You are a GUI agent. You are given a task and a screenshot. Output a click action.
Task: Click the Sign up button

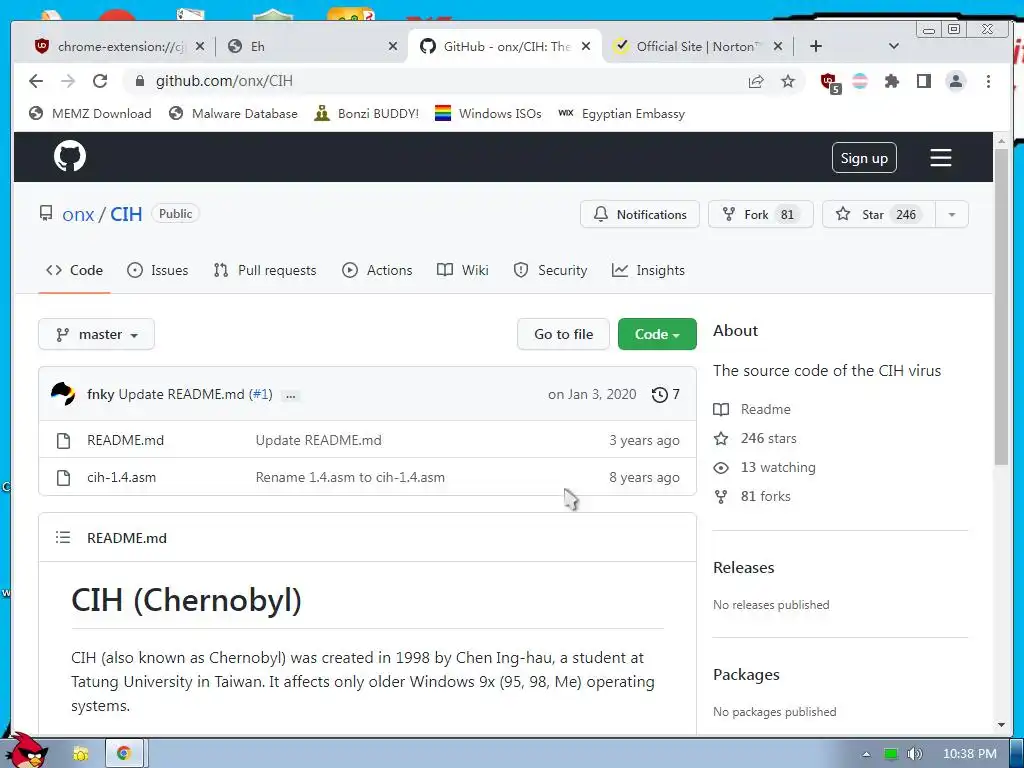864,158
